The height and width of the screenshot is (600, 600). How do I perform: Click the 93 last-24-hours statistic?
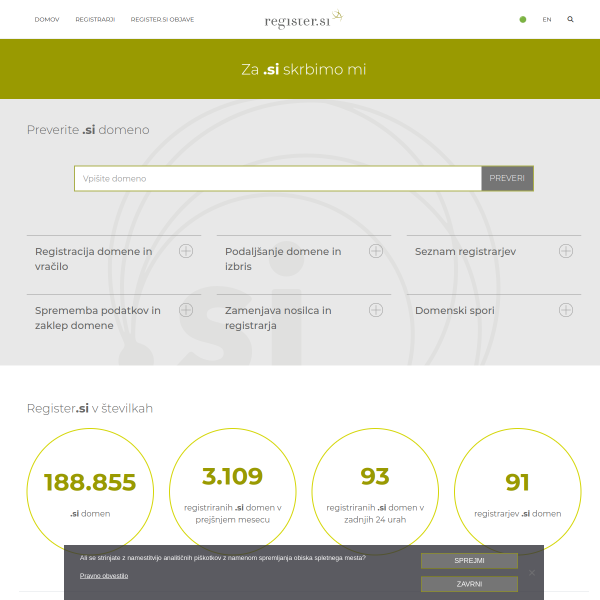[x=375, y=492]
